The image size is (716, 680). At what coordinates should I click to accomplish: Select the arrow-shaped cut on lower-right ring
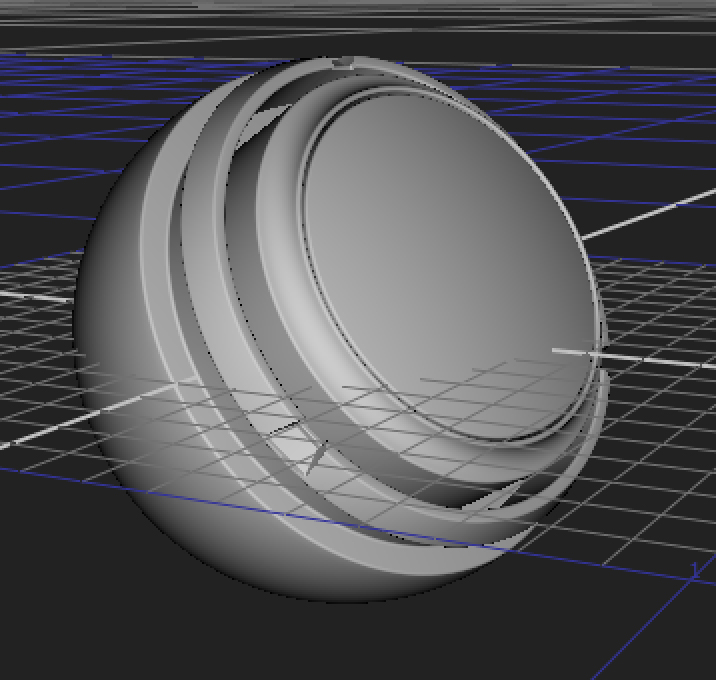tap(508, 492)
